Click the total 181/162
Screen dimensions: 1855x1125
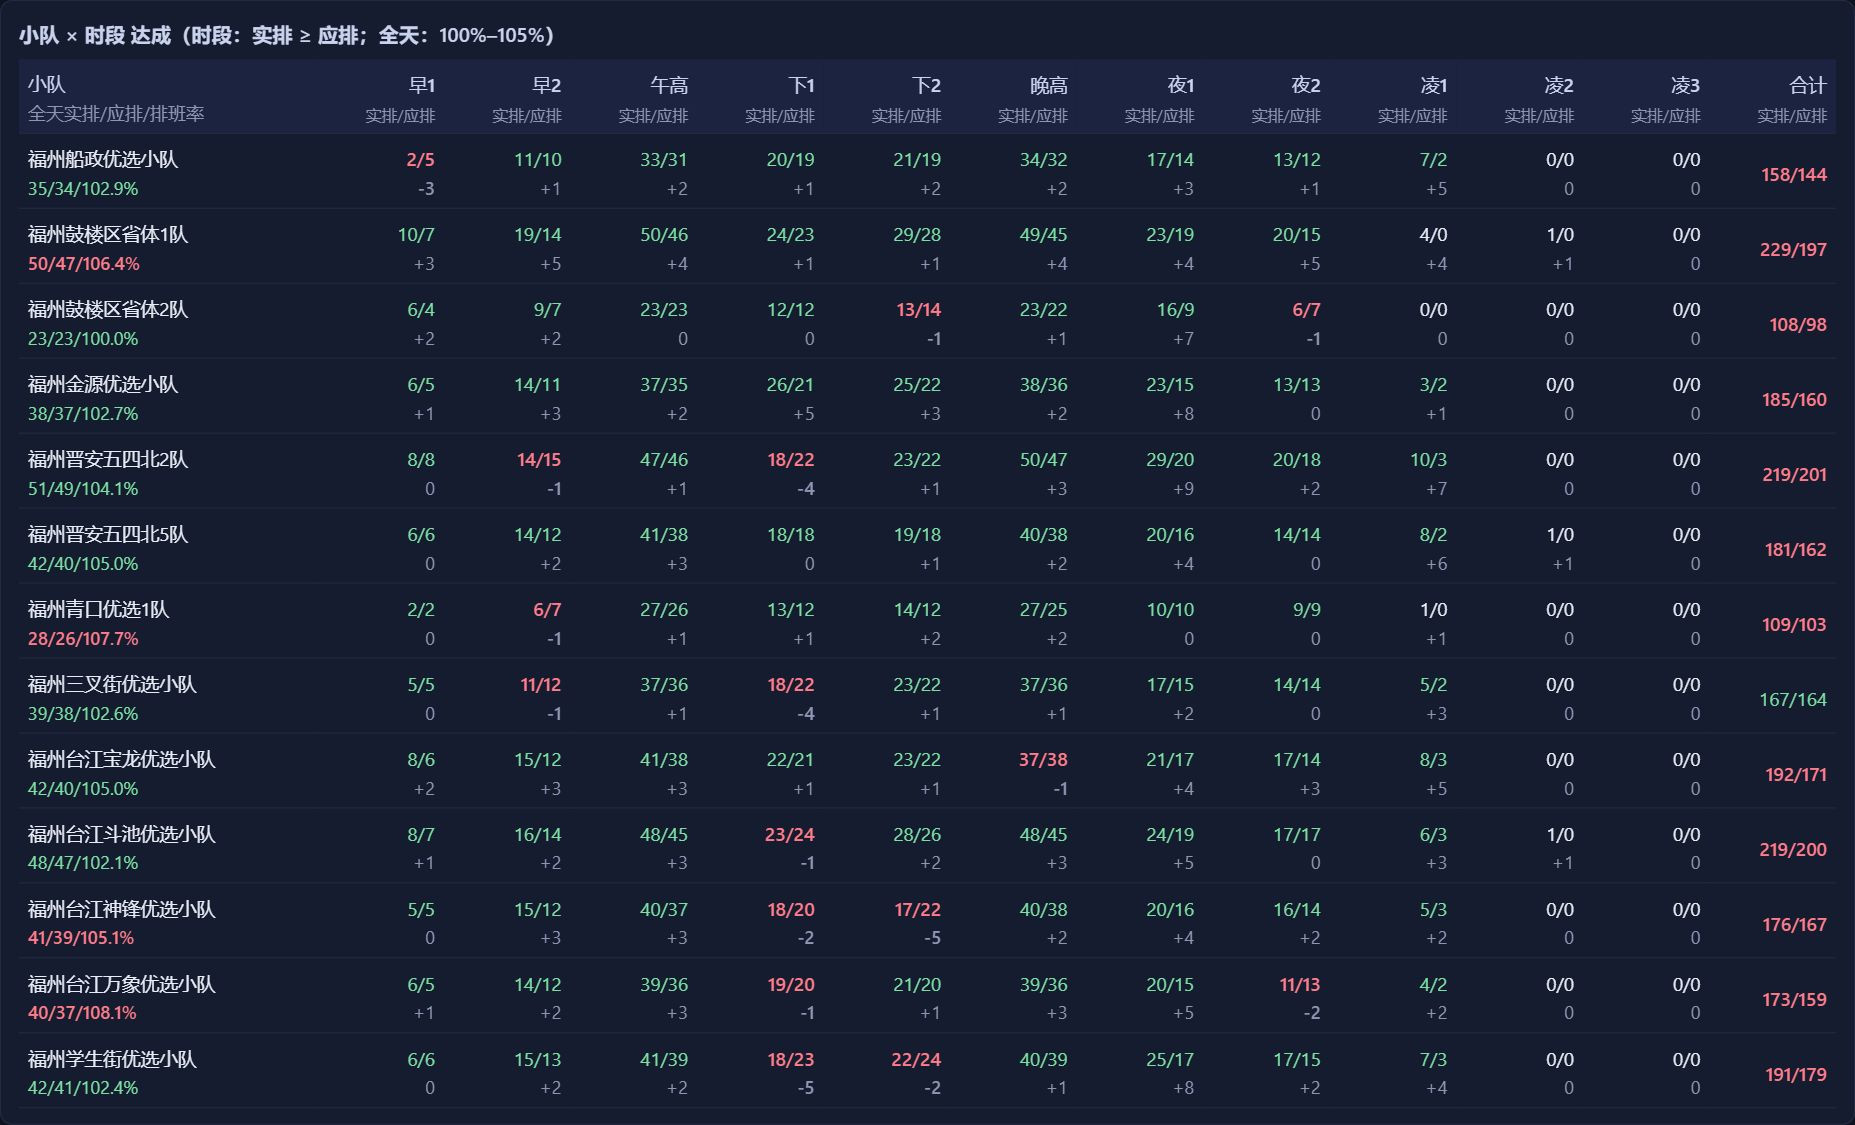pyautogui.click(x=1796, y=549)
